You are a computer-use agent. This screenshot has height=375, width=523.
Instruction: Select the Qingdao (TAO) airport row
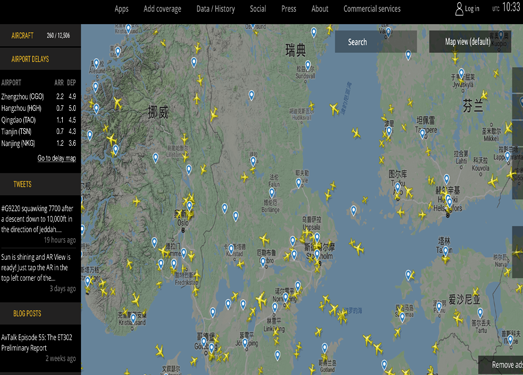click(x=39, y=120)
